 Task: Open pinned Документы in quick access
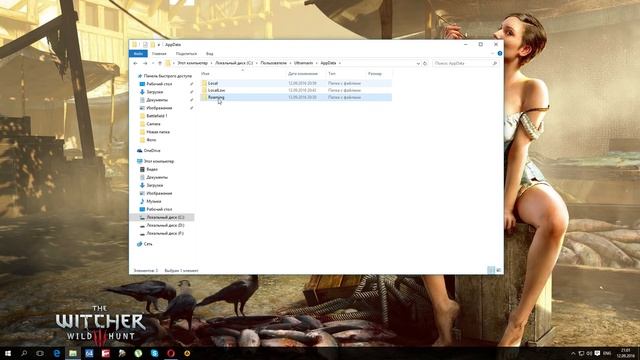[157, 100]
